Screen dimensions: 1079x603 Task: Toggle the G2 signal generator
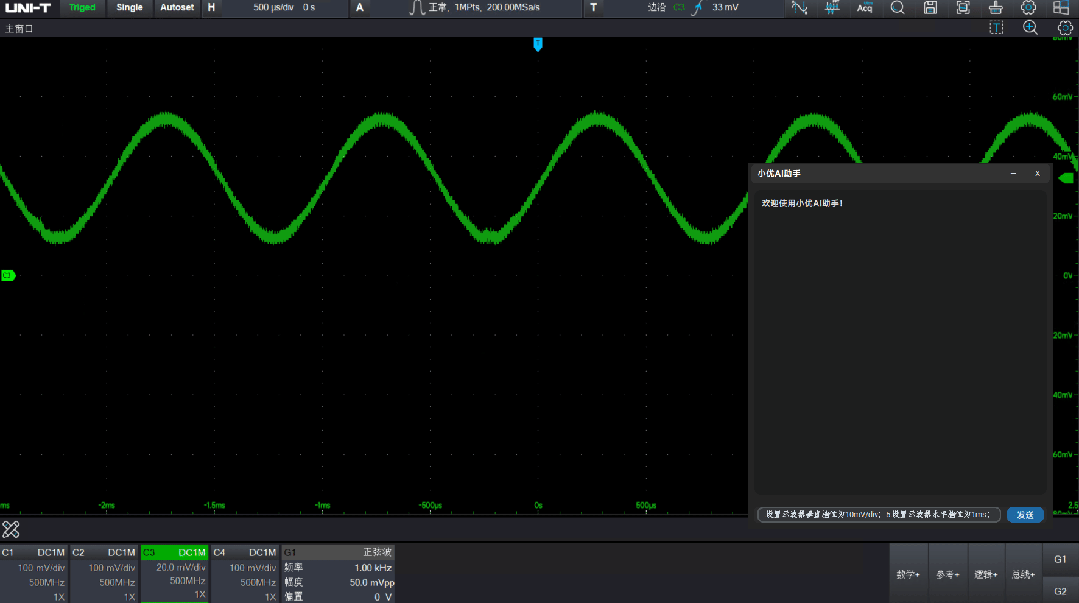click(1060, 591)
